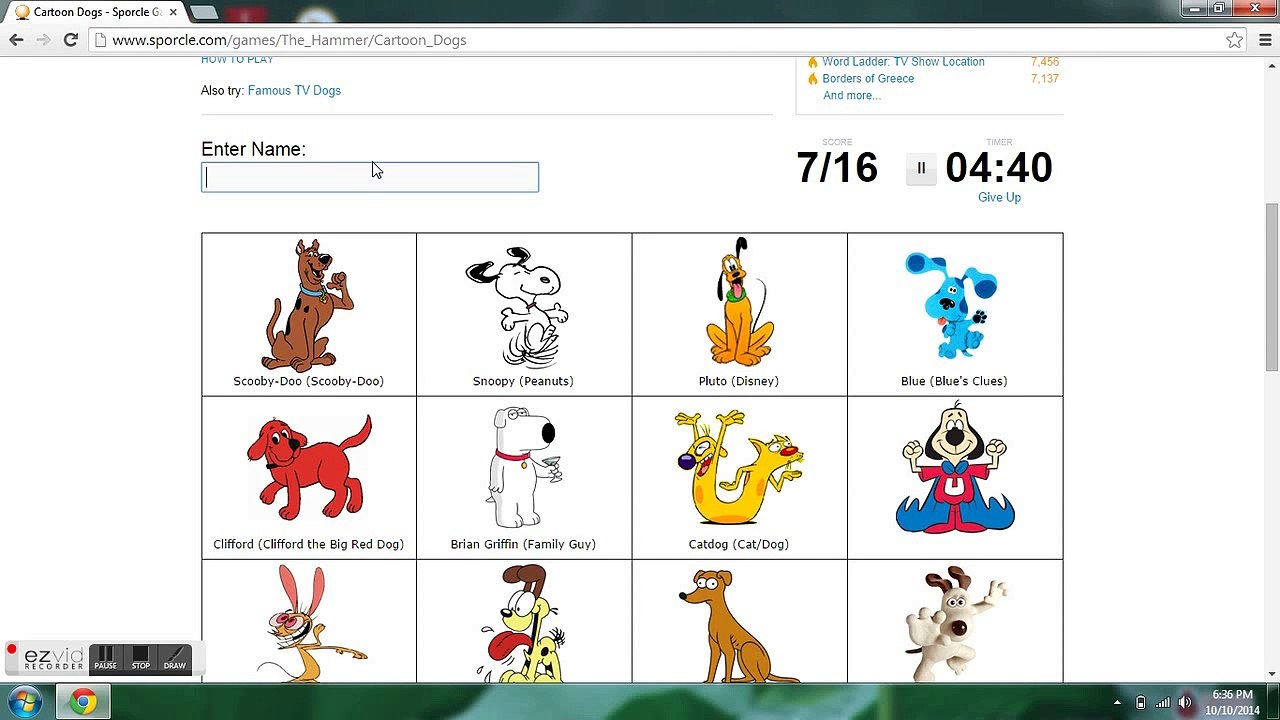Click the browser Back arrow
1280x720 pixels.
pos(16,40)
